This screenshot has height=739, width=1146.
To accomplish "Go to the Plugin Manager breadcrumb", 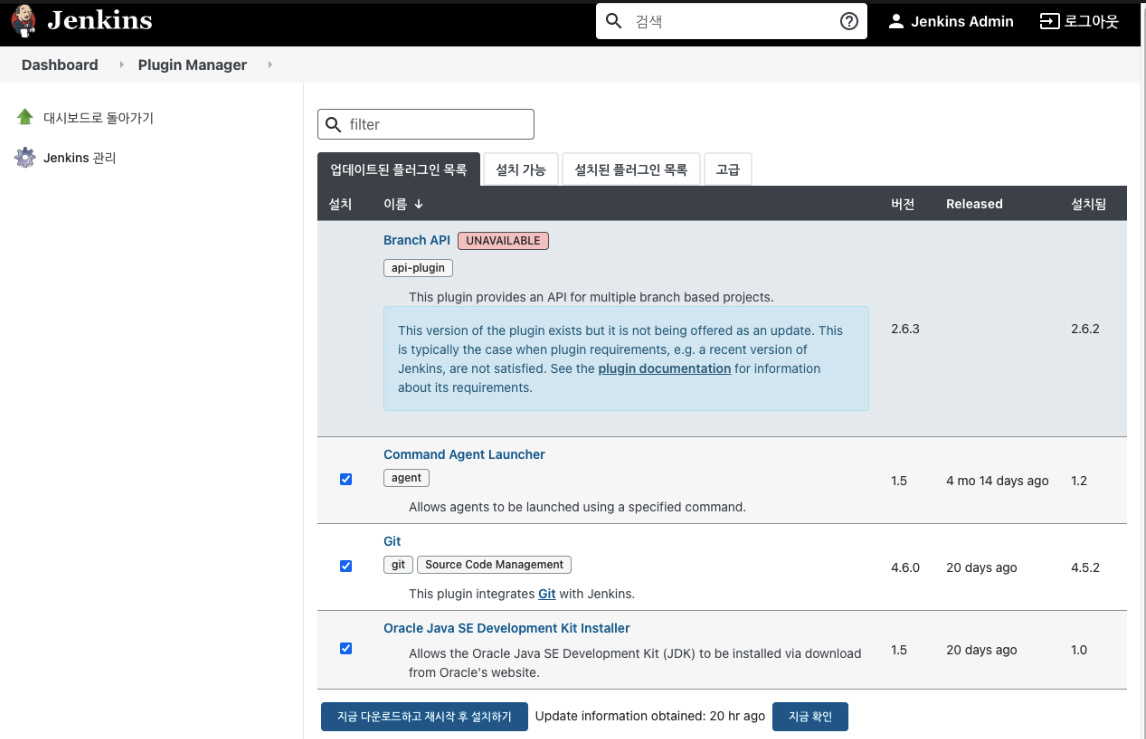I will (192, 64).
